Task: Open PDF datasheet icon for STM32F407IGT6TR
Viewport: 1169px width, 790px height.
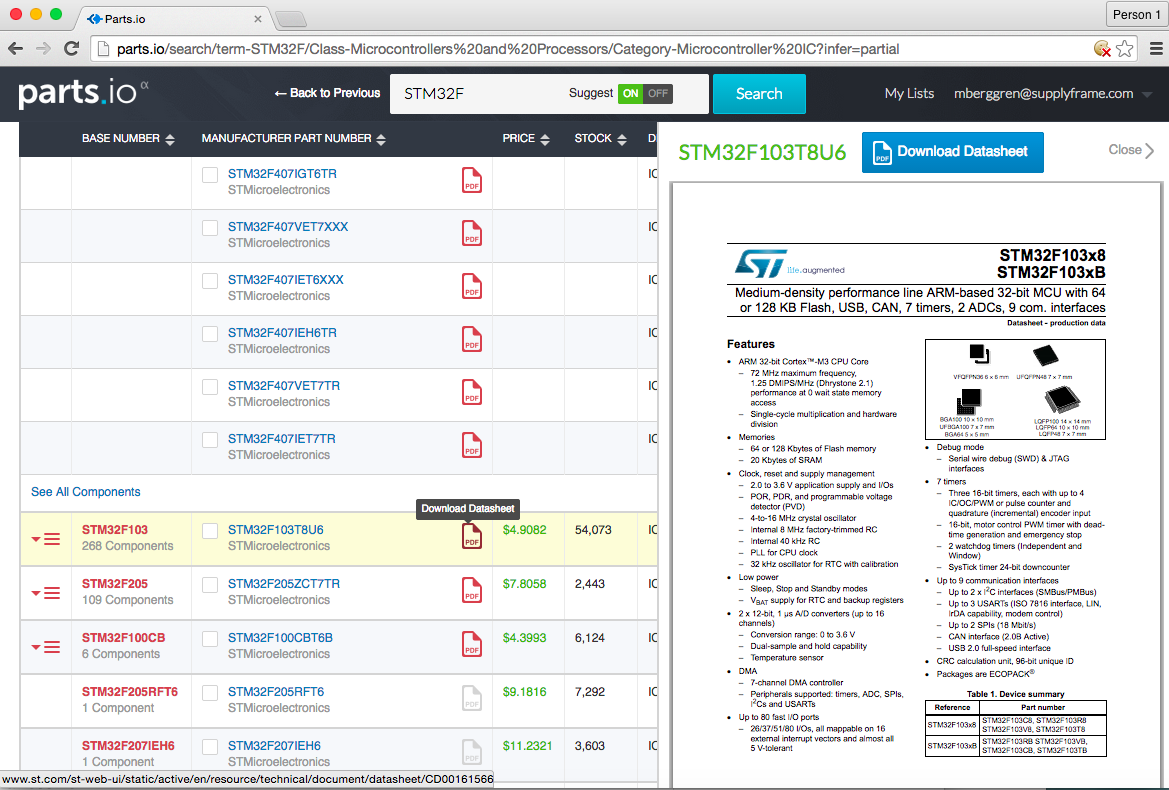Action: 472,180
